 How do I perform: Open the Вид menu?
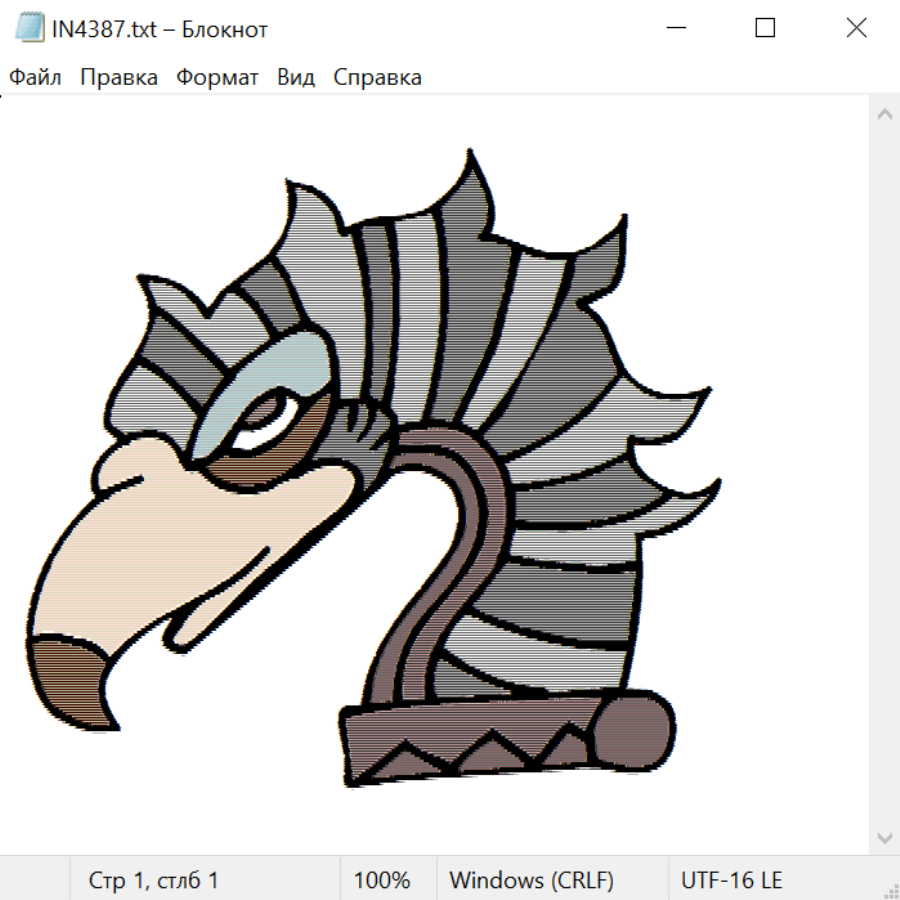pos(296,78)
